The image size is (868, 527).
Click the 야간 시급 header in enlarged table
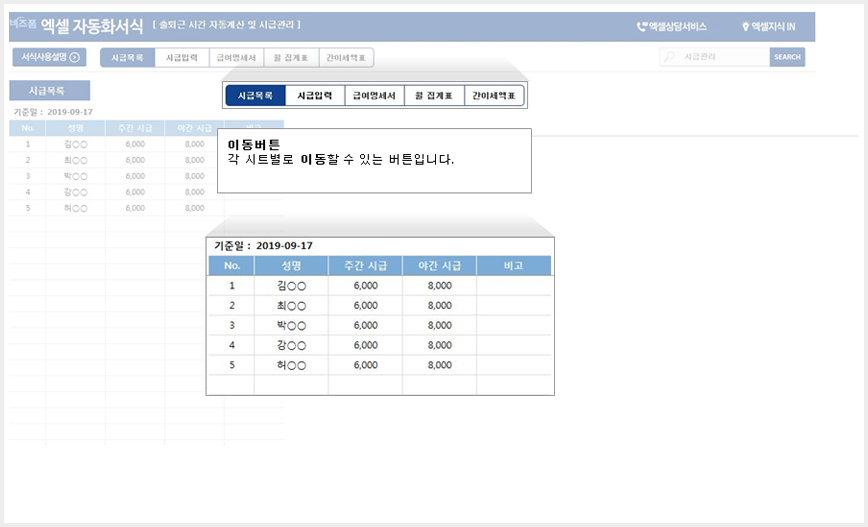point(440,266)
